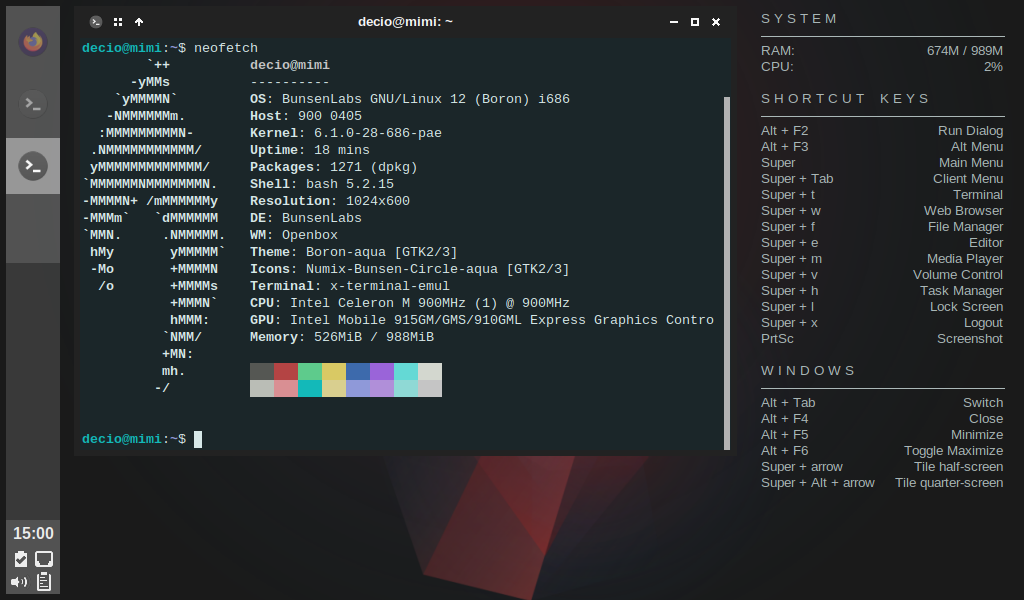Click the 'Shell: bash 5.2.15' line
The width and height of the screenshot is (1024, 600).
[322, 184]
